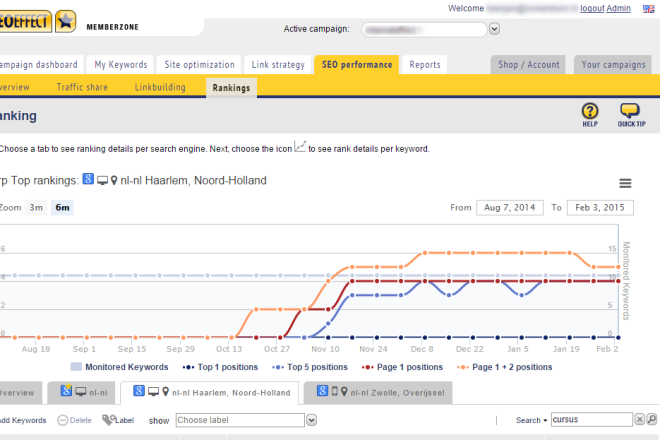Click the UK flag language icon
The width and height of the screenshot is (660, 440).
651,8
